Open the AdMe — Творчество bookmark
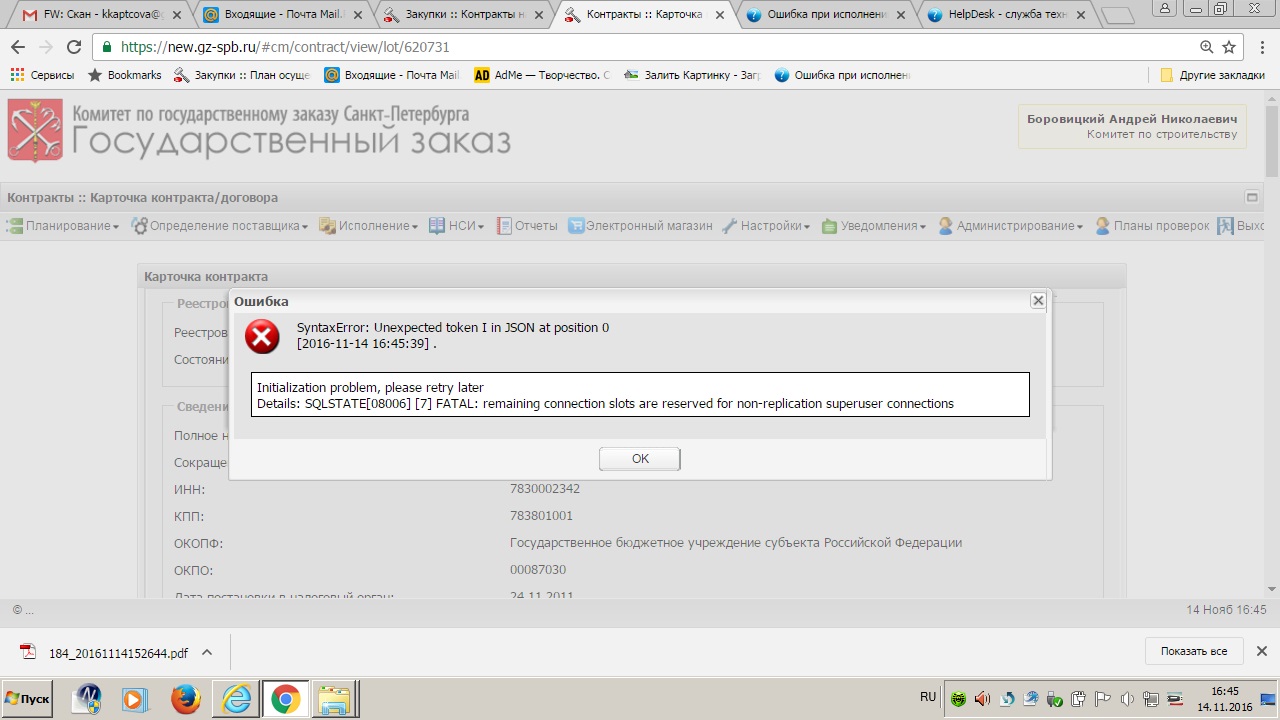Image resolution: width=1280 pixels, height=720 pixels. click(541, 75)
